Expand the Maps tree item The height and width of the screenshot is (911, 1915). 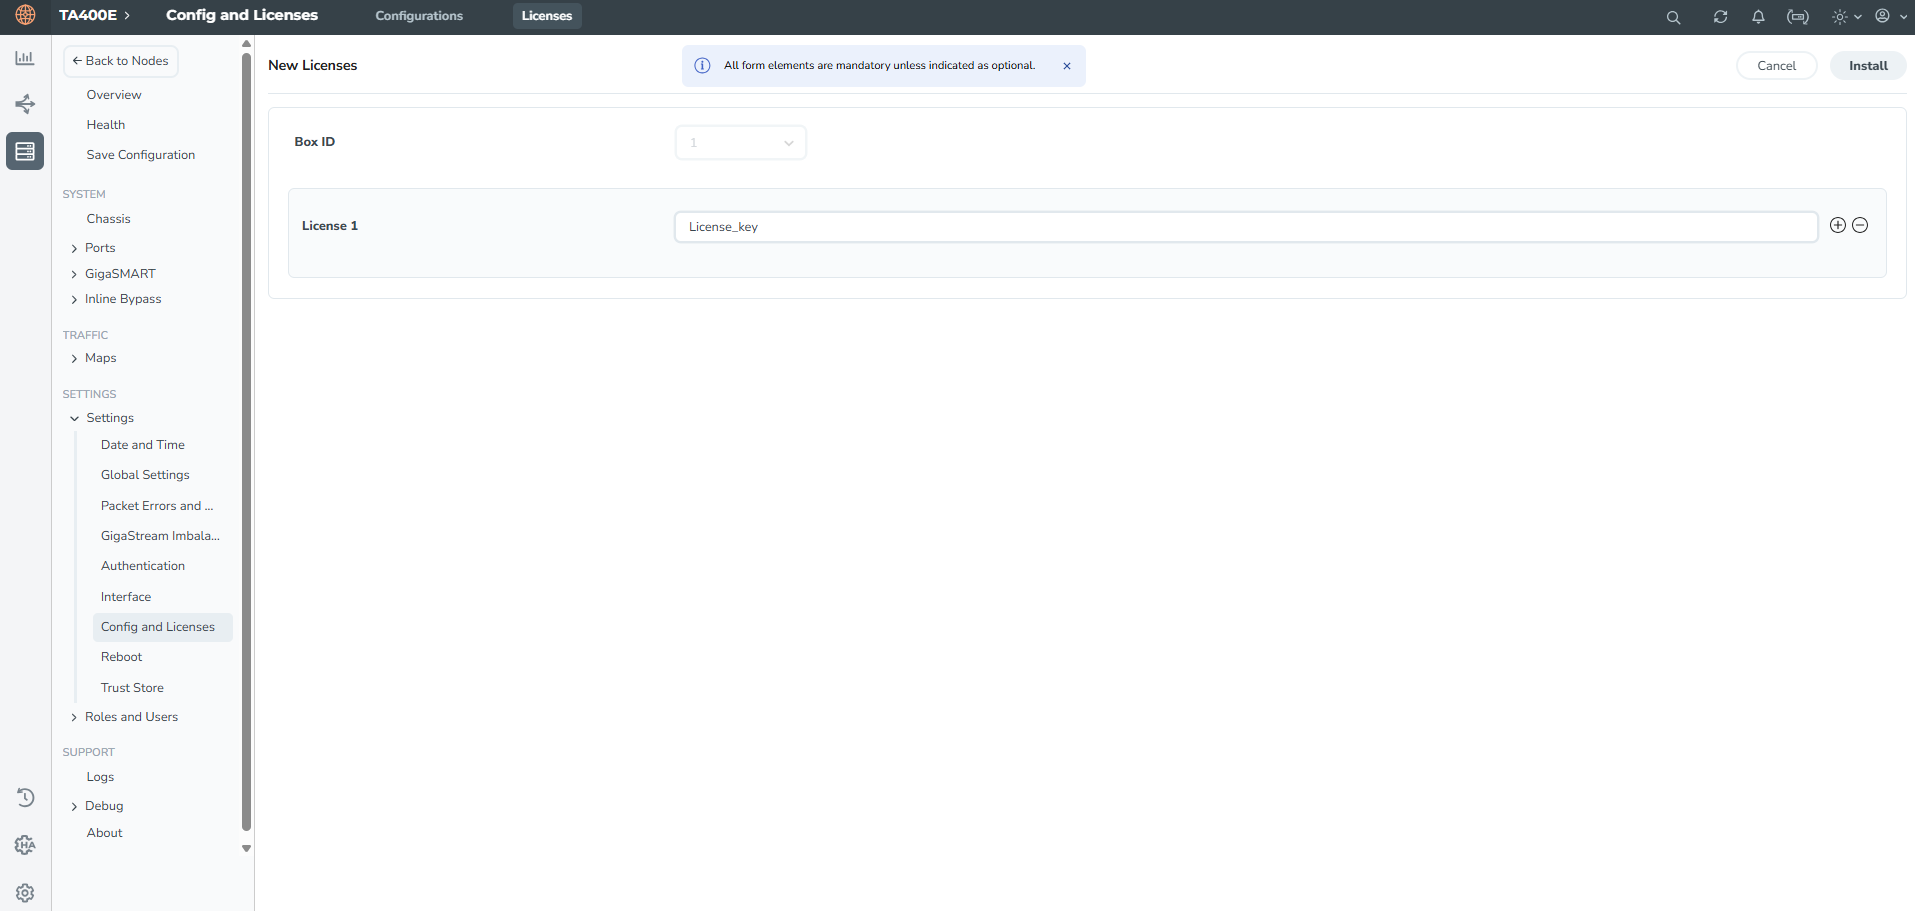(74, 358)
